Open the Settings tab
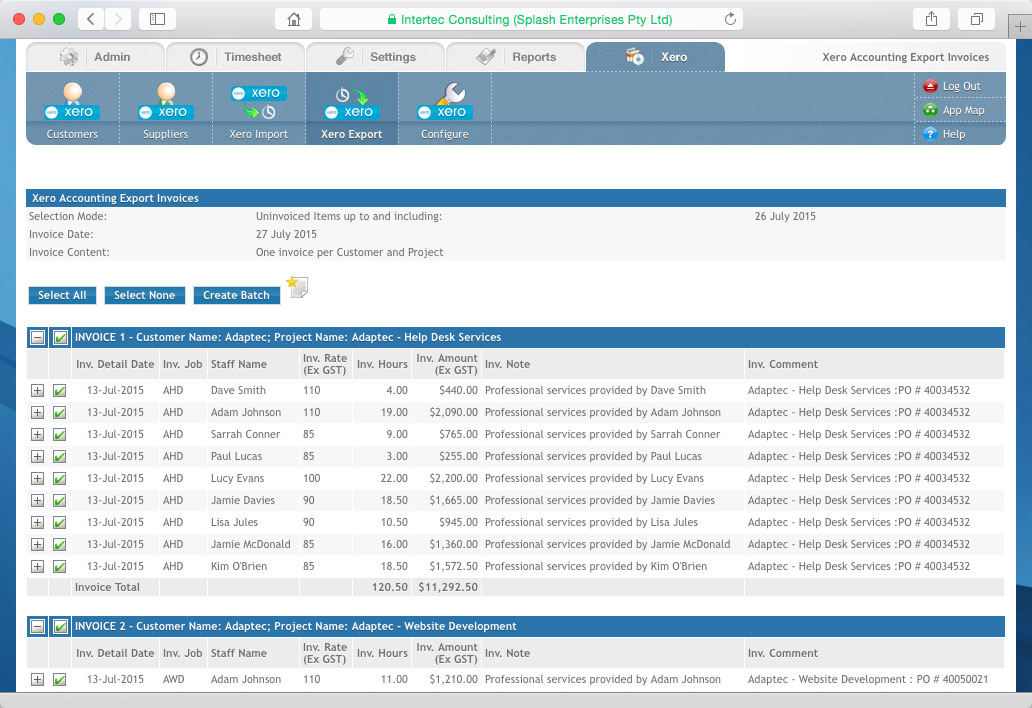1032x708 pixels. coord(375,57)
